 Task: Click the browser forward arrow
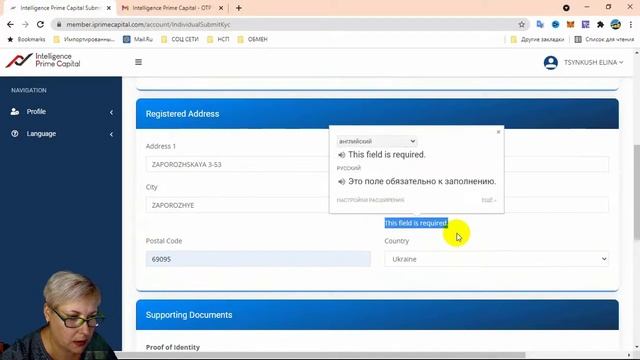(25, 24)
